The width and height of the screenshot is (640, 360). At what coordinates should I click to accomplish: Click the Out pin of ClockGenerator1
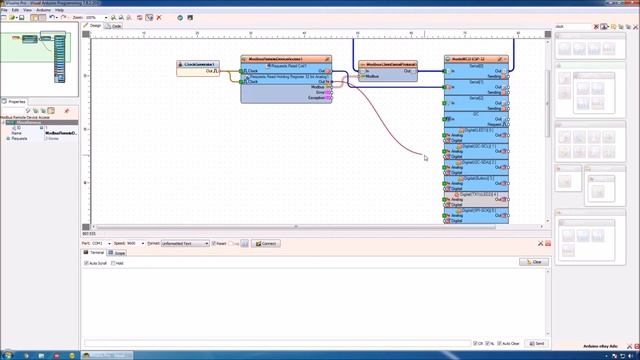(x=217, y=71)
